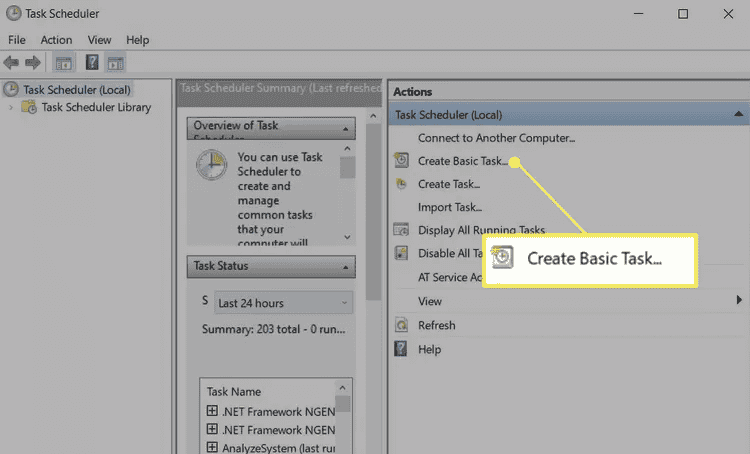Expand the AnalyzeSystem task row
This screenshot has width=750, height=454.
click(x=212, y=447)
